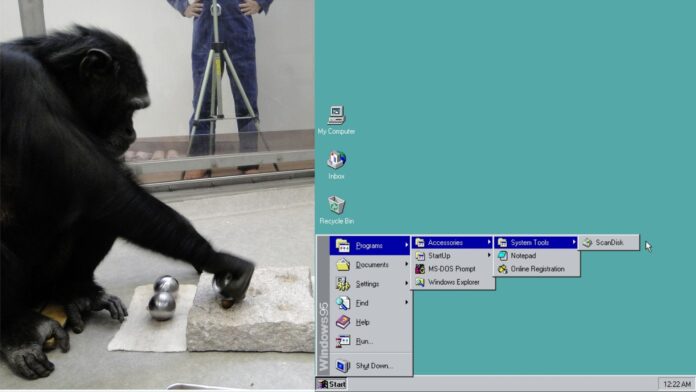Launch MS-DOS Prompt label entry
Viewport: 696px width, 392px height.
point(451,269)
